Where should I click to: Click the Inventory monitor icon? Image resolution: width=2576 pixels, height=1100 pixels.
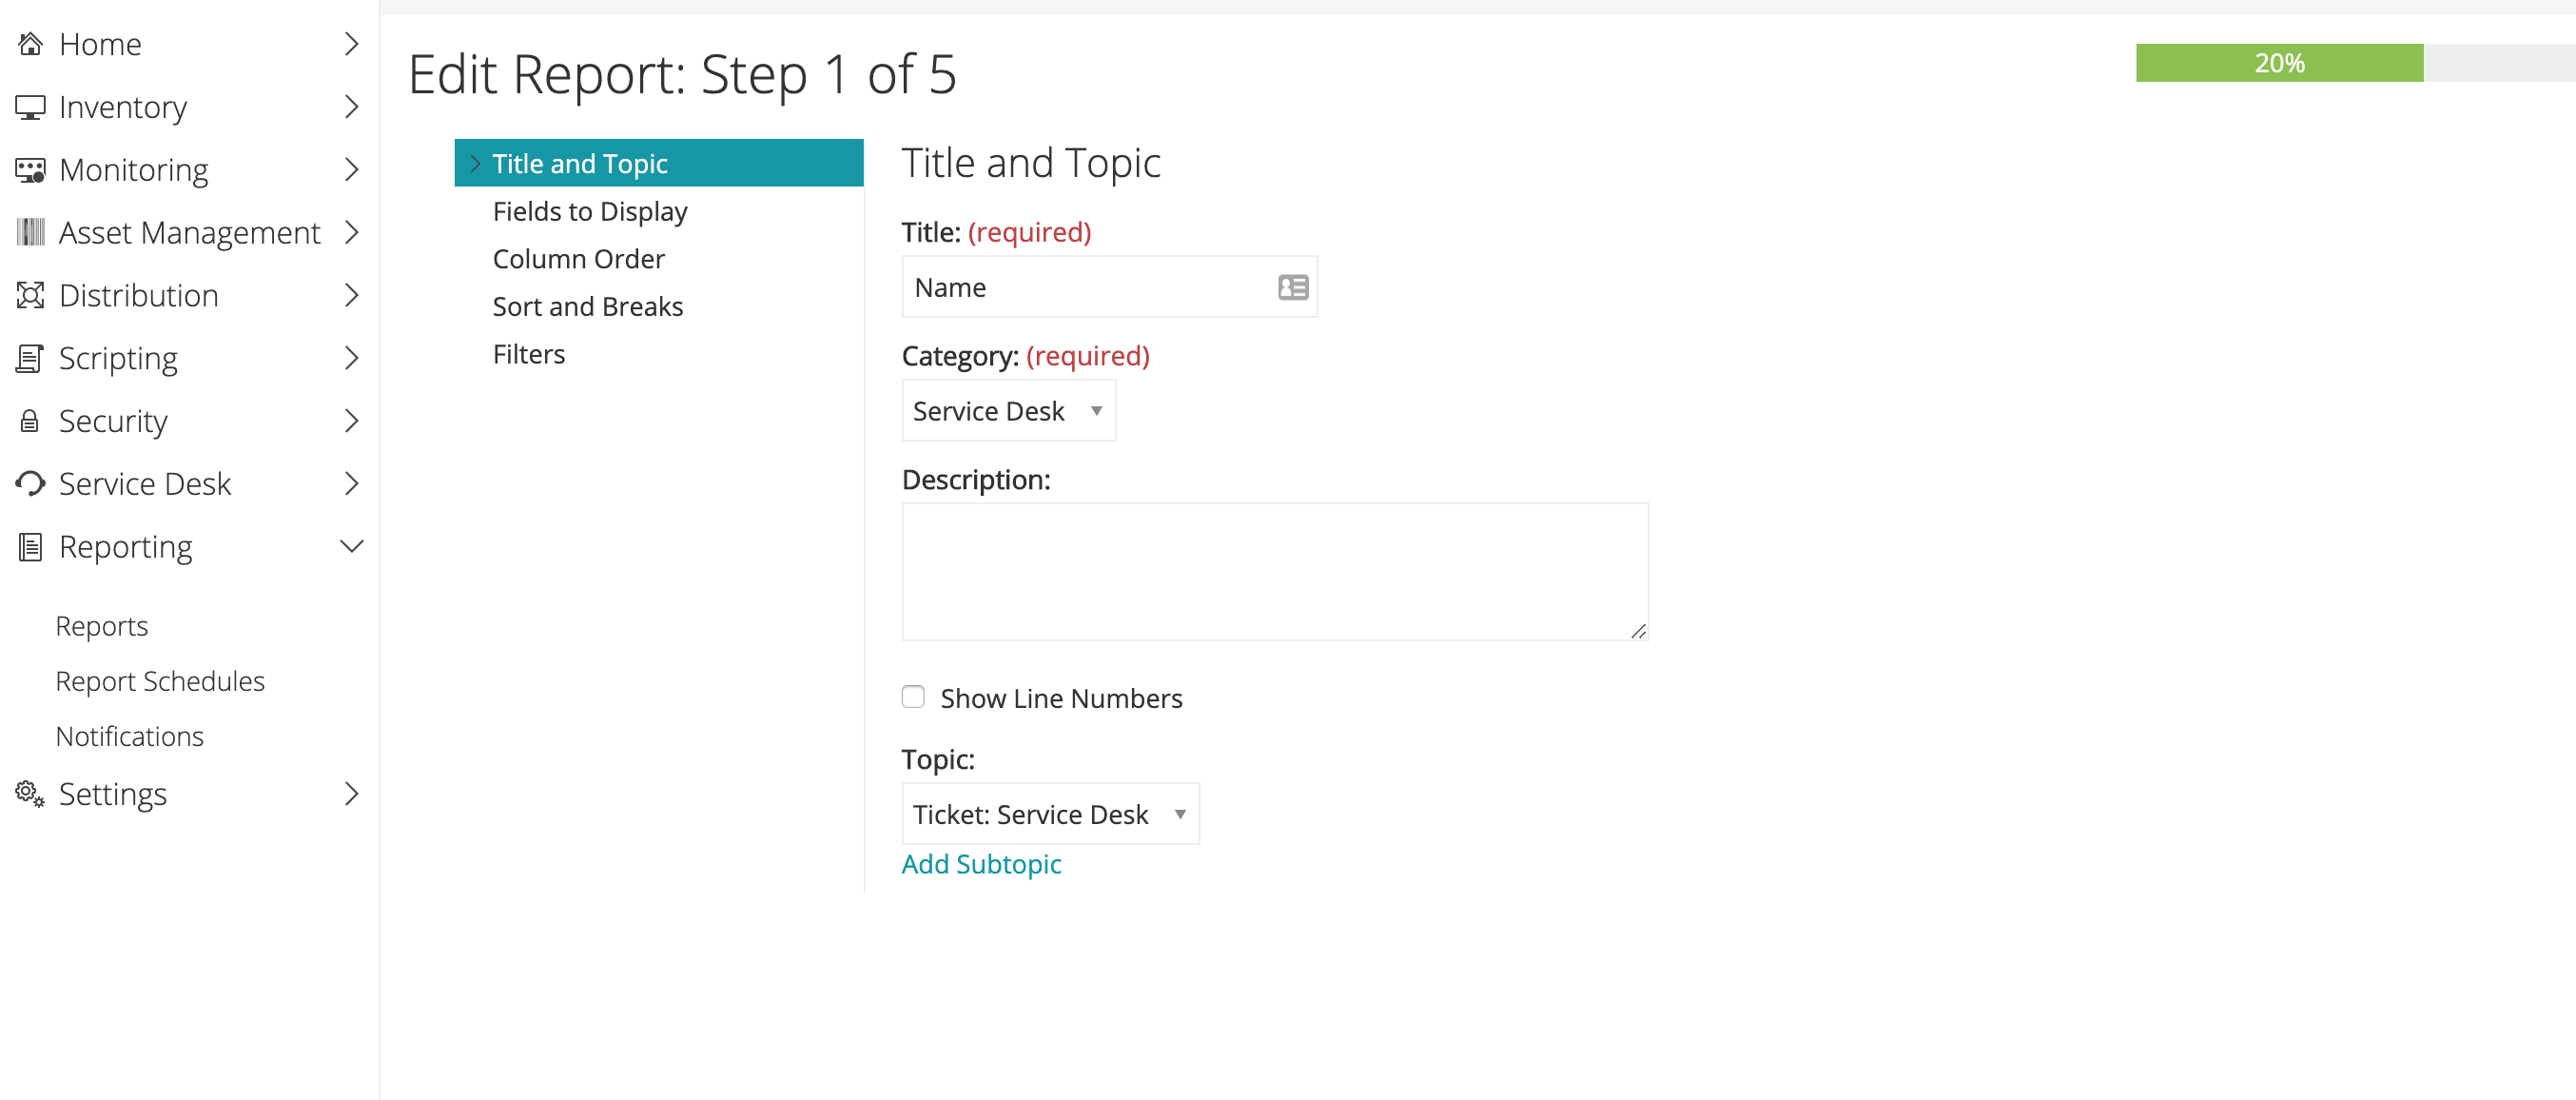(30, 107)
